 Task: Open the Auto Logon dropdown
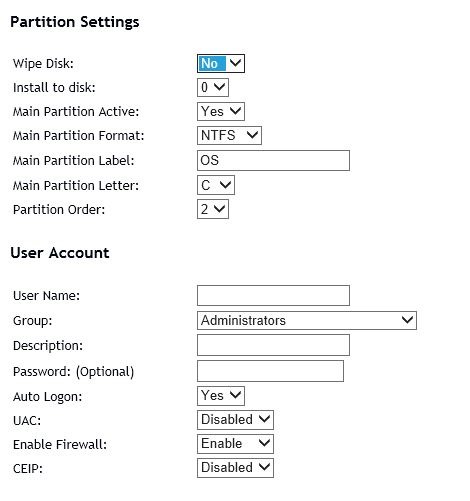(221, 396)
